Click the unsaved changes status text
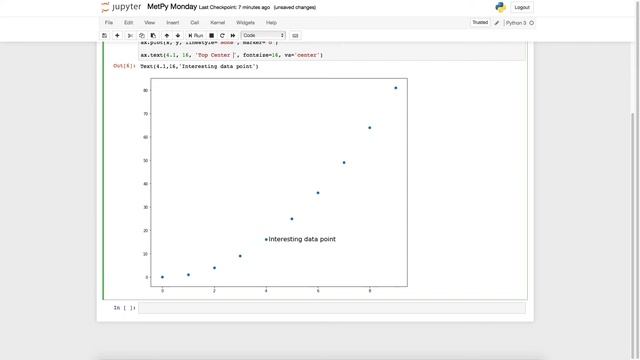The image size is (640, 360). pos(295,7)
